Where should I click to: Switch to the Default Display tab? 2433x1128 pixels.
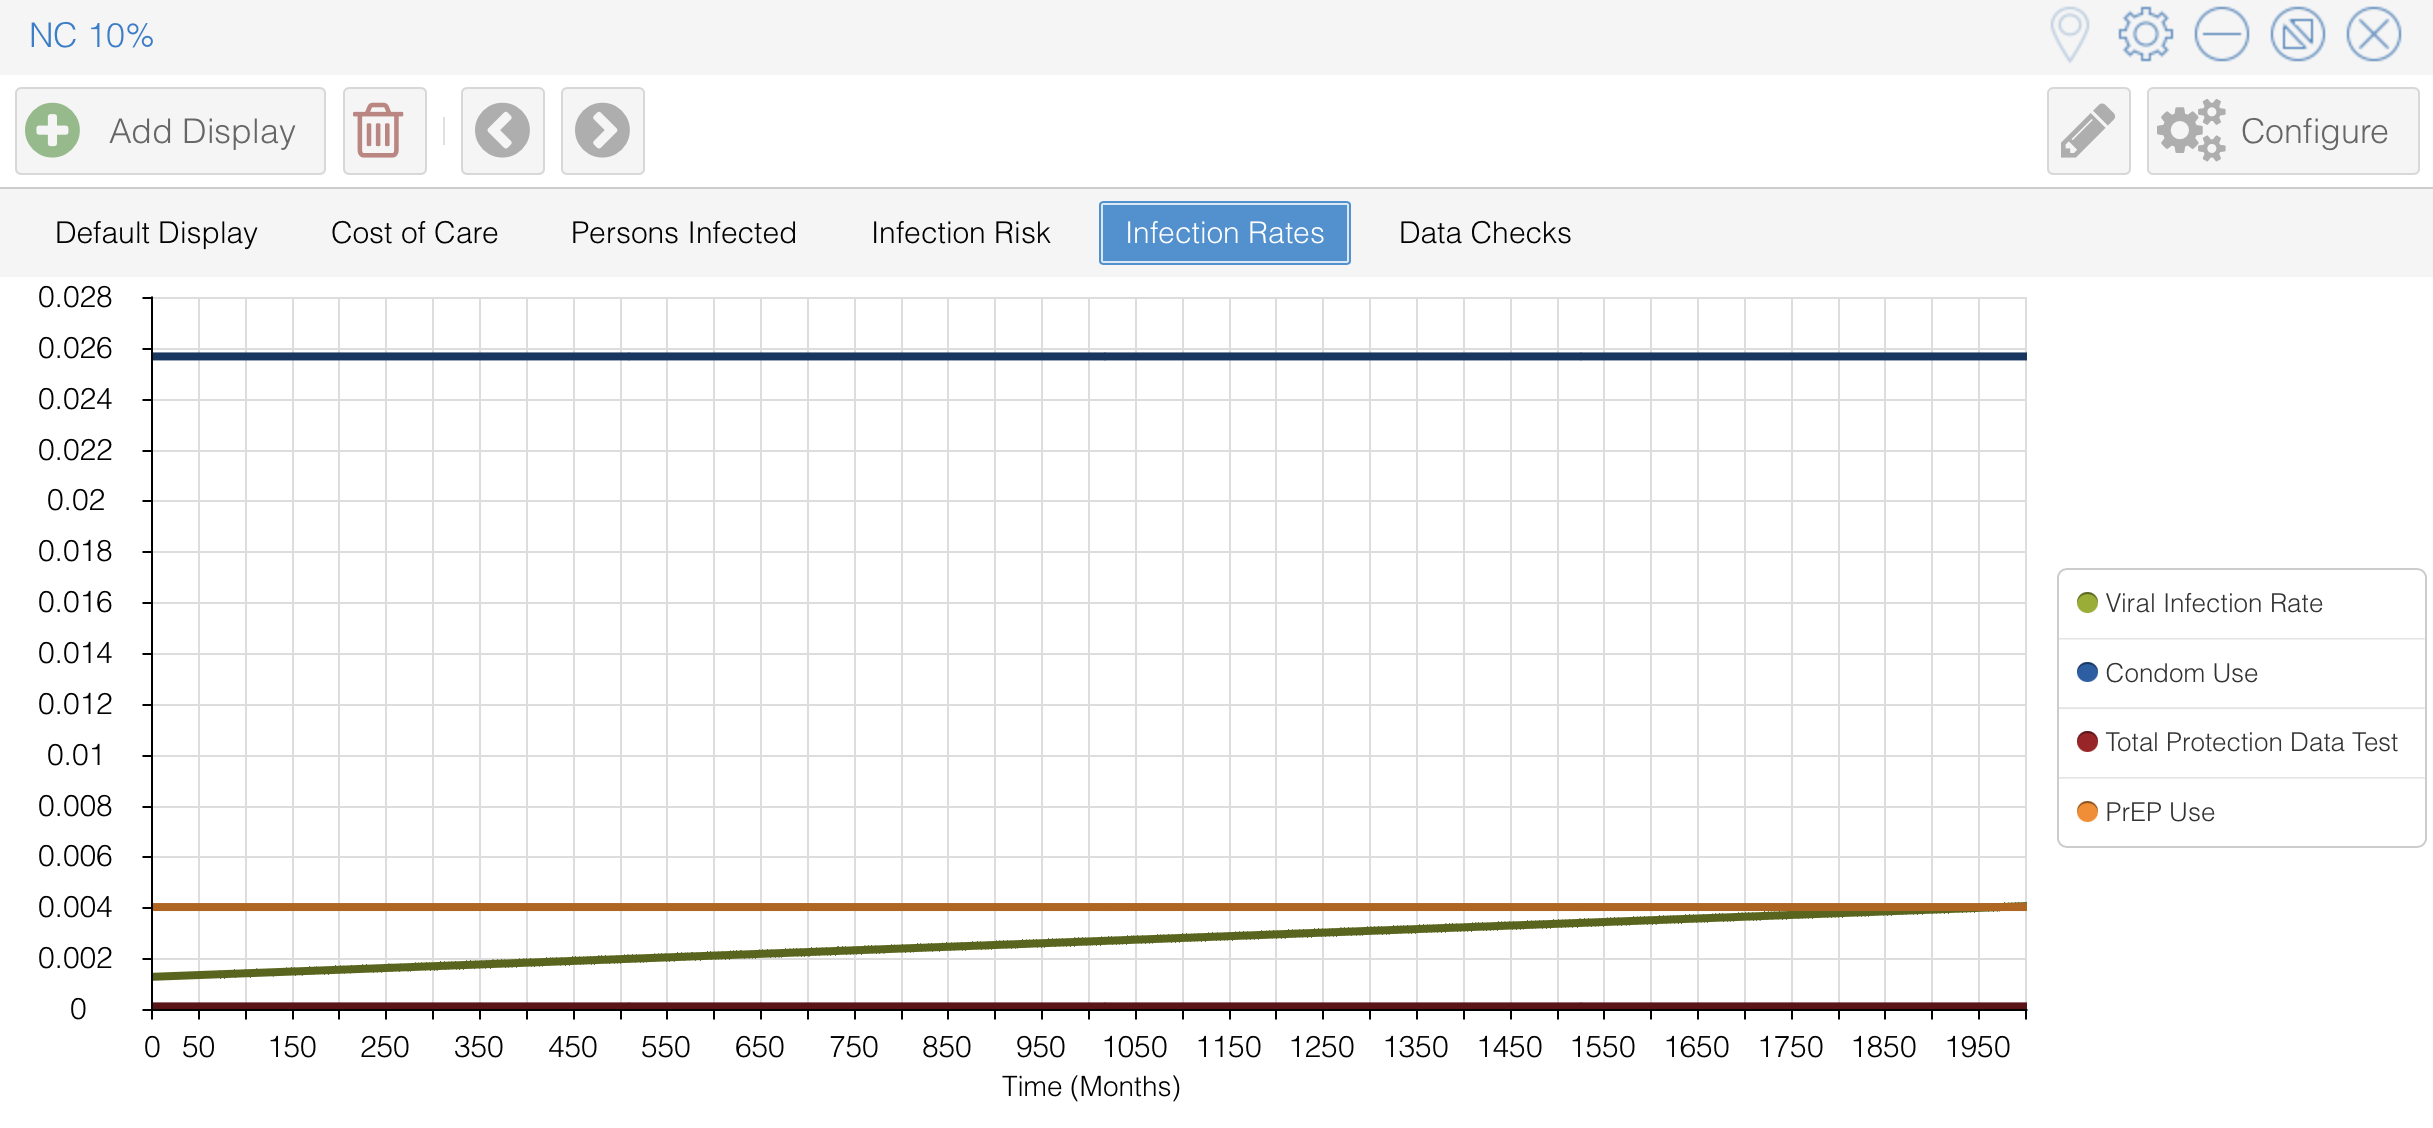point(156,233)
